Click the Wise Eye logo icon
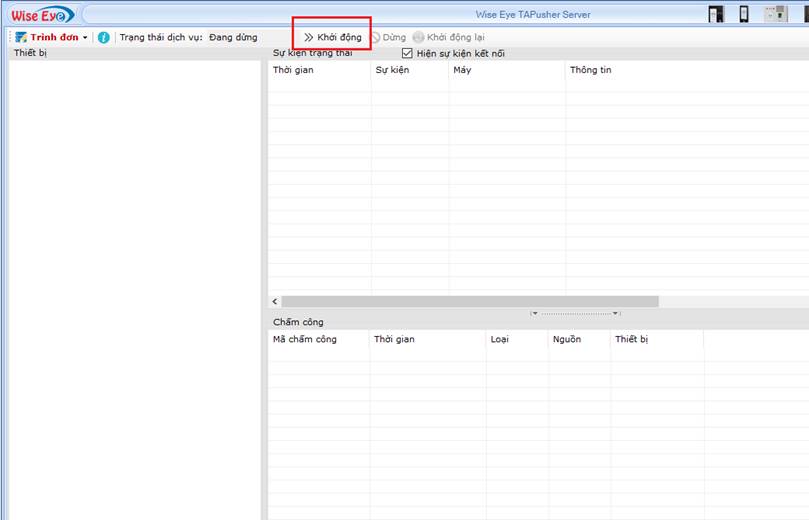809x520 pixels. pos(38,14)
